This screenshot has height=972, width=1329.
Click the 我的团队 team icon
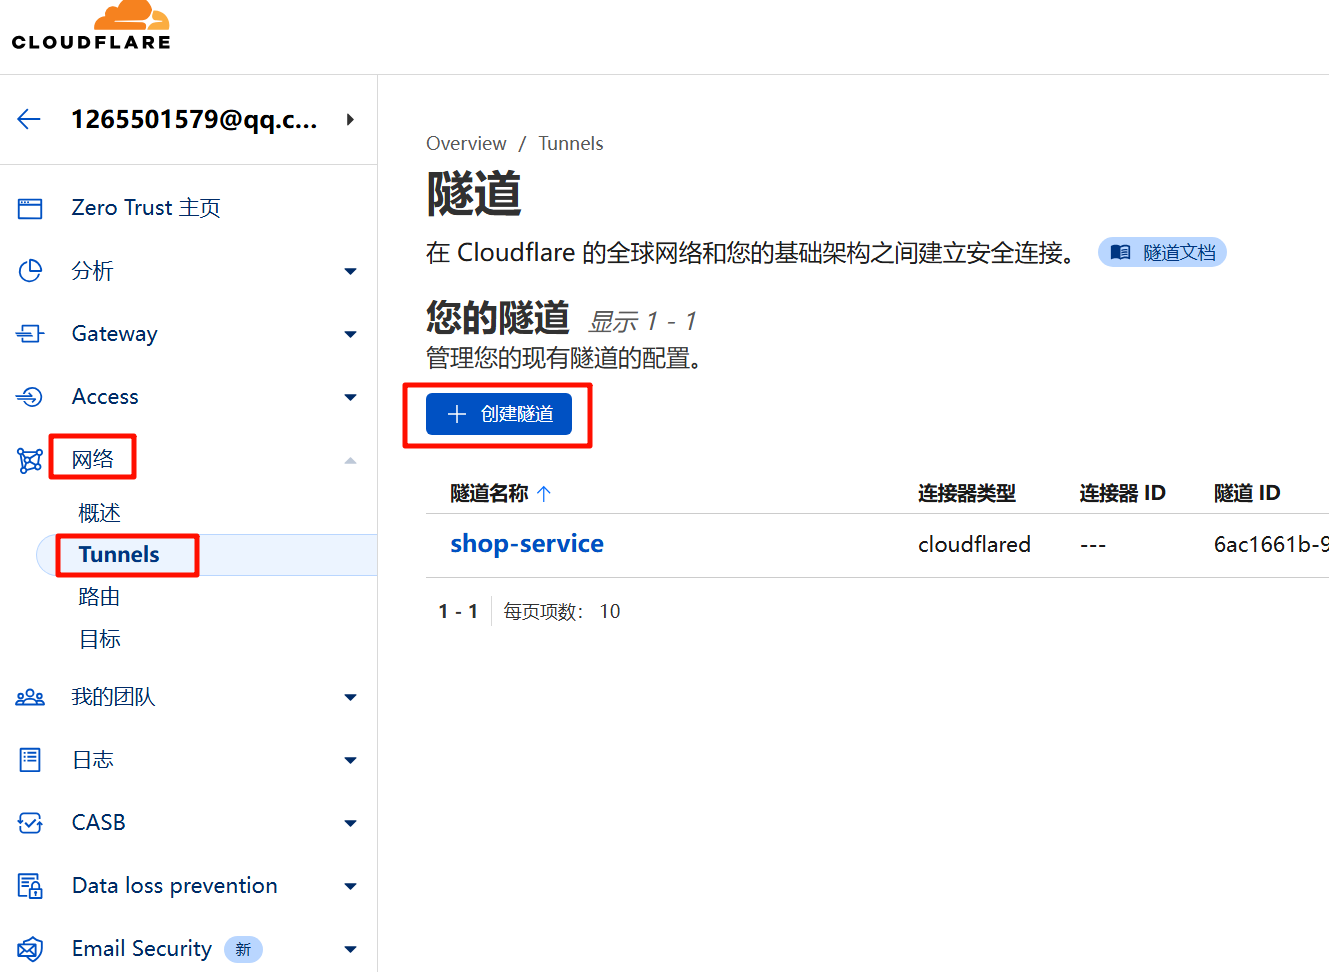pos(30,696)
